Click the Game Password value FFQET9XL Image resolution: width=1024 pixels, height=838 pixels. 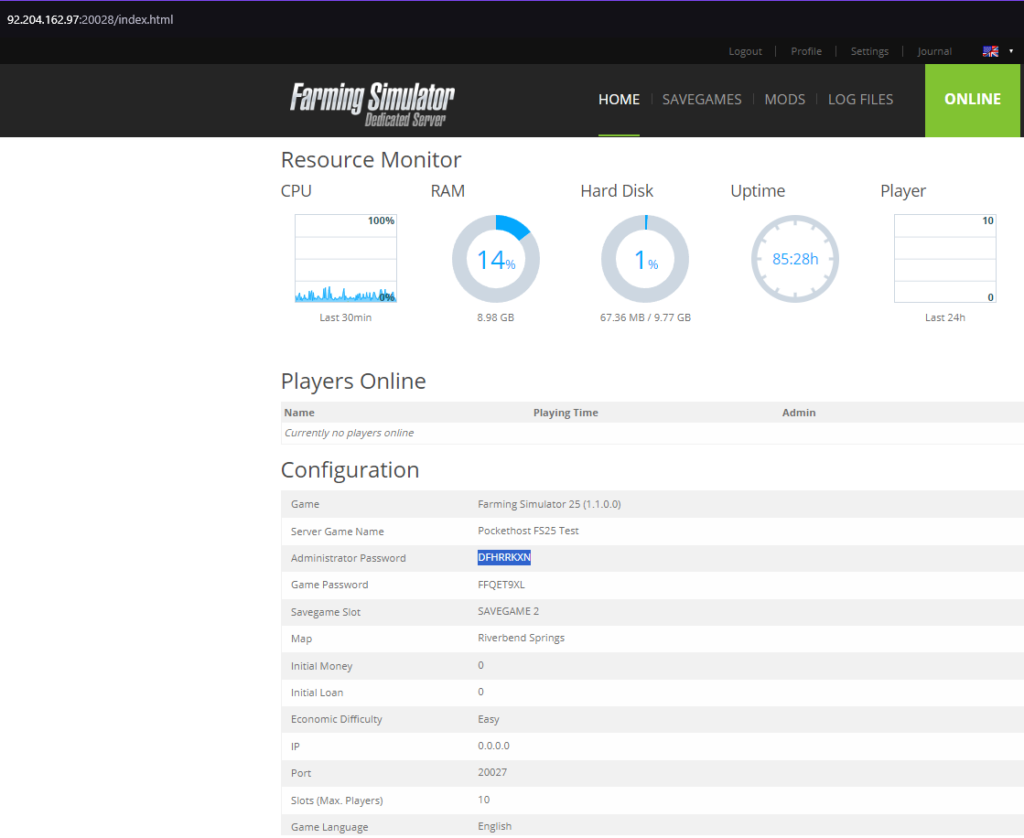click(501, 585)
